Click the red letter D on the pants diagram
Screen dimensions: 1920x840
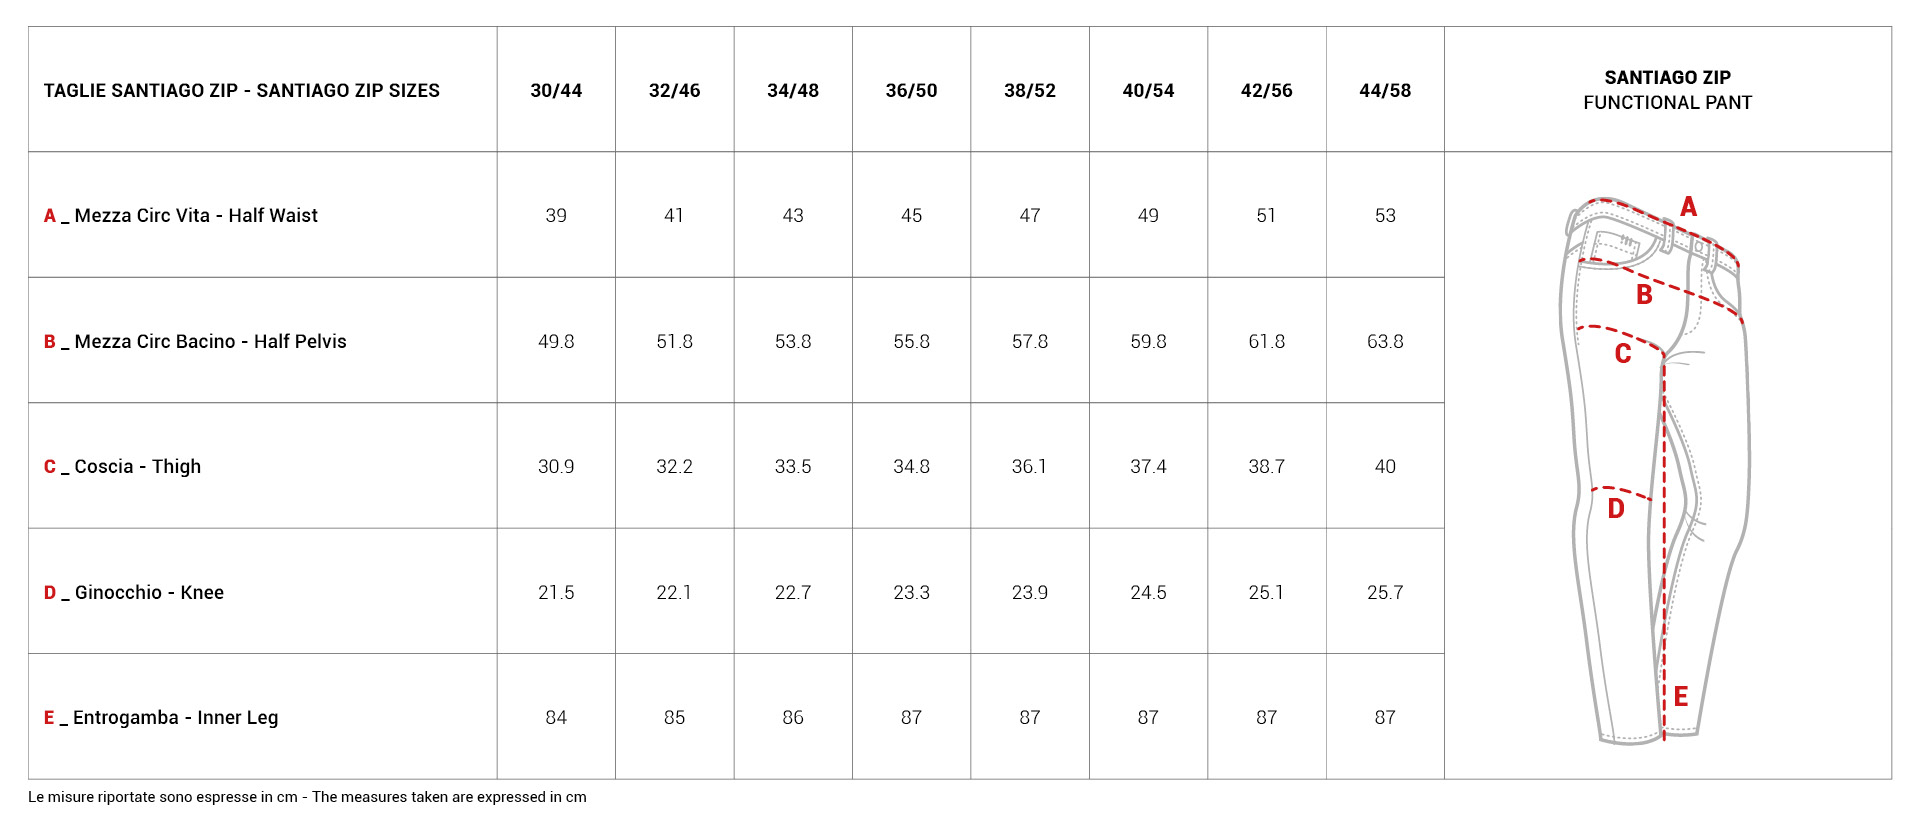click(x=1616, y=509)
